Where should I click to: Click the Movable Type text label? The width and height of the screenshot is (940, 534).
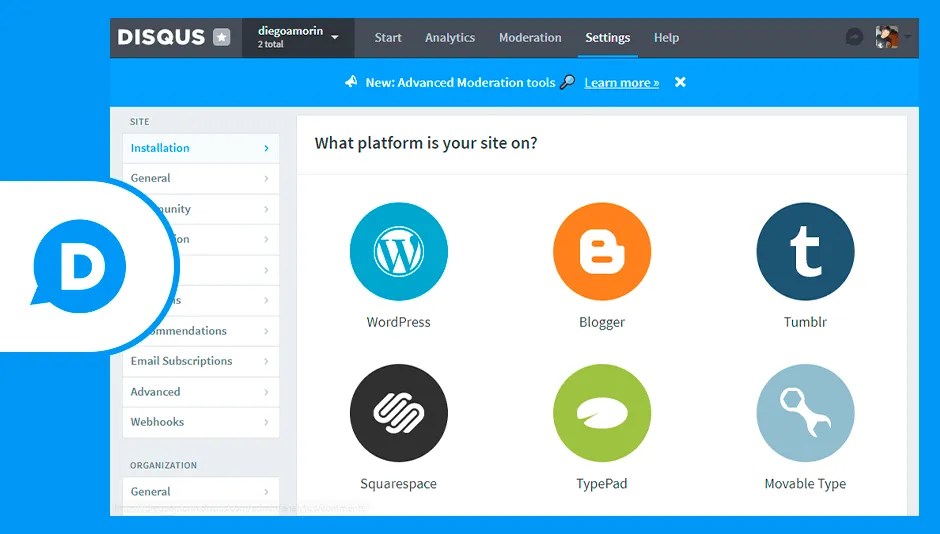805,484
